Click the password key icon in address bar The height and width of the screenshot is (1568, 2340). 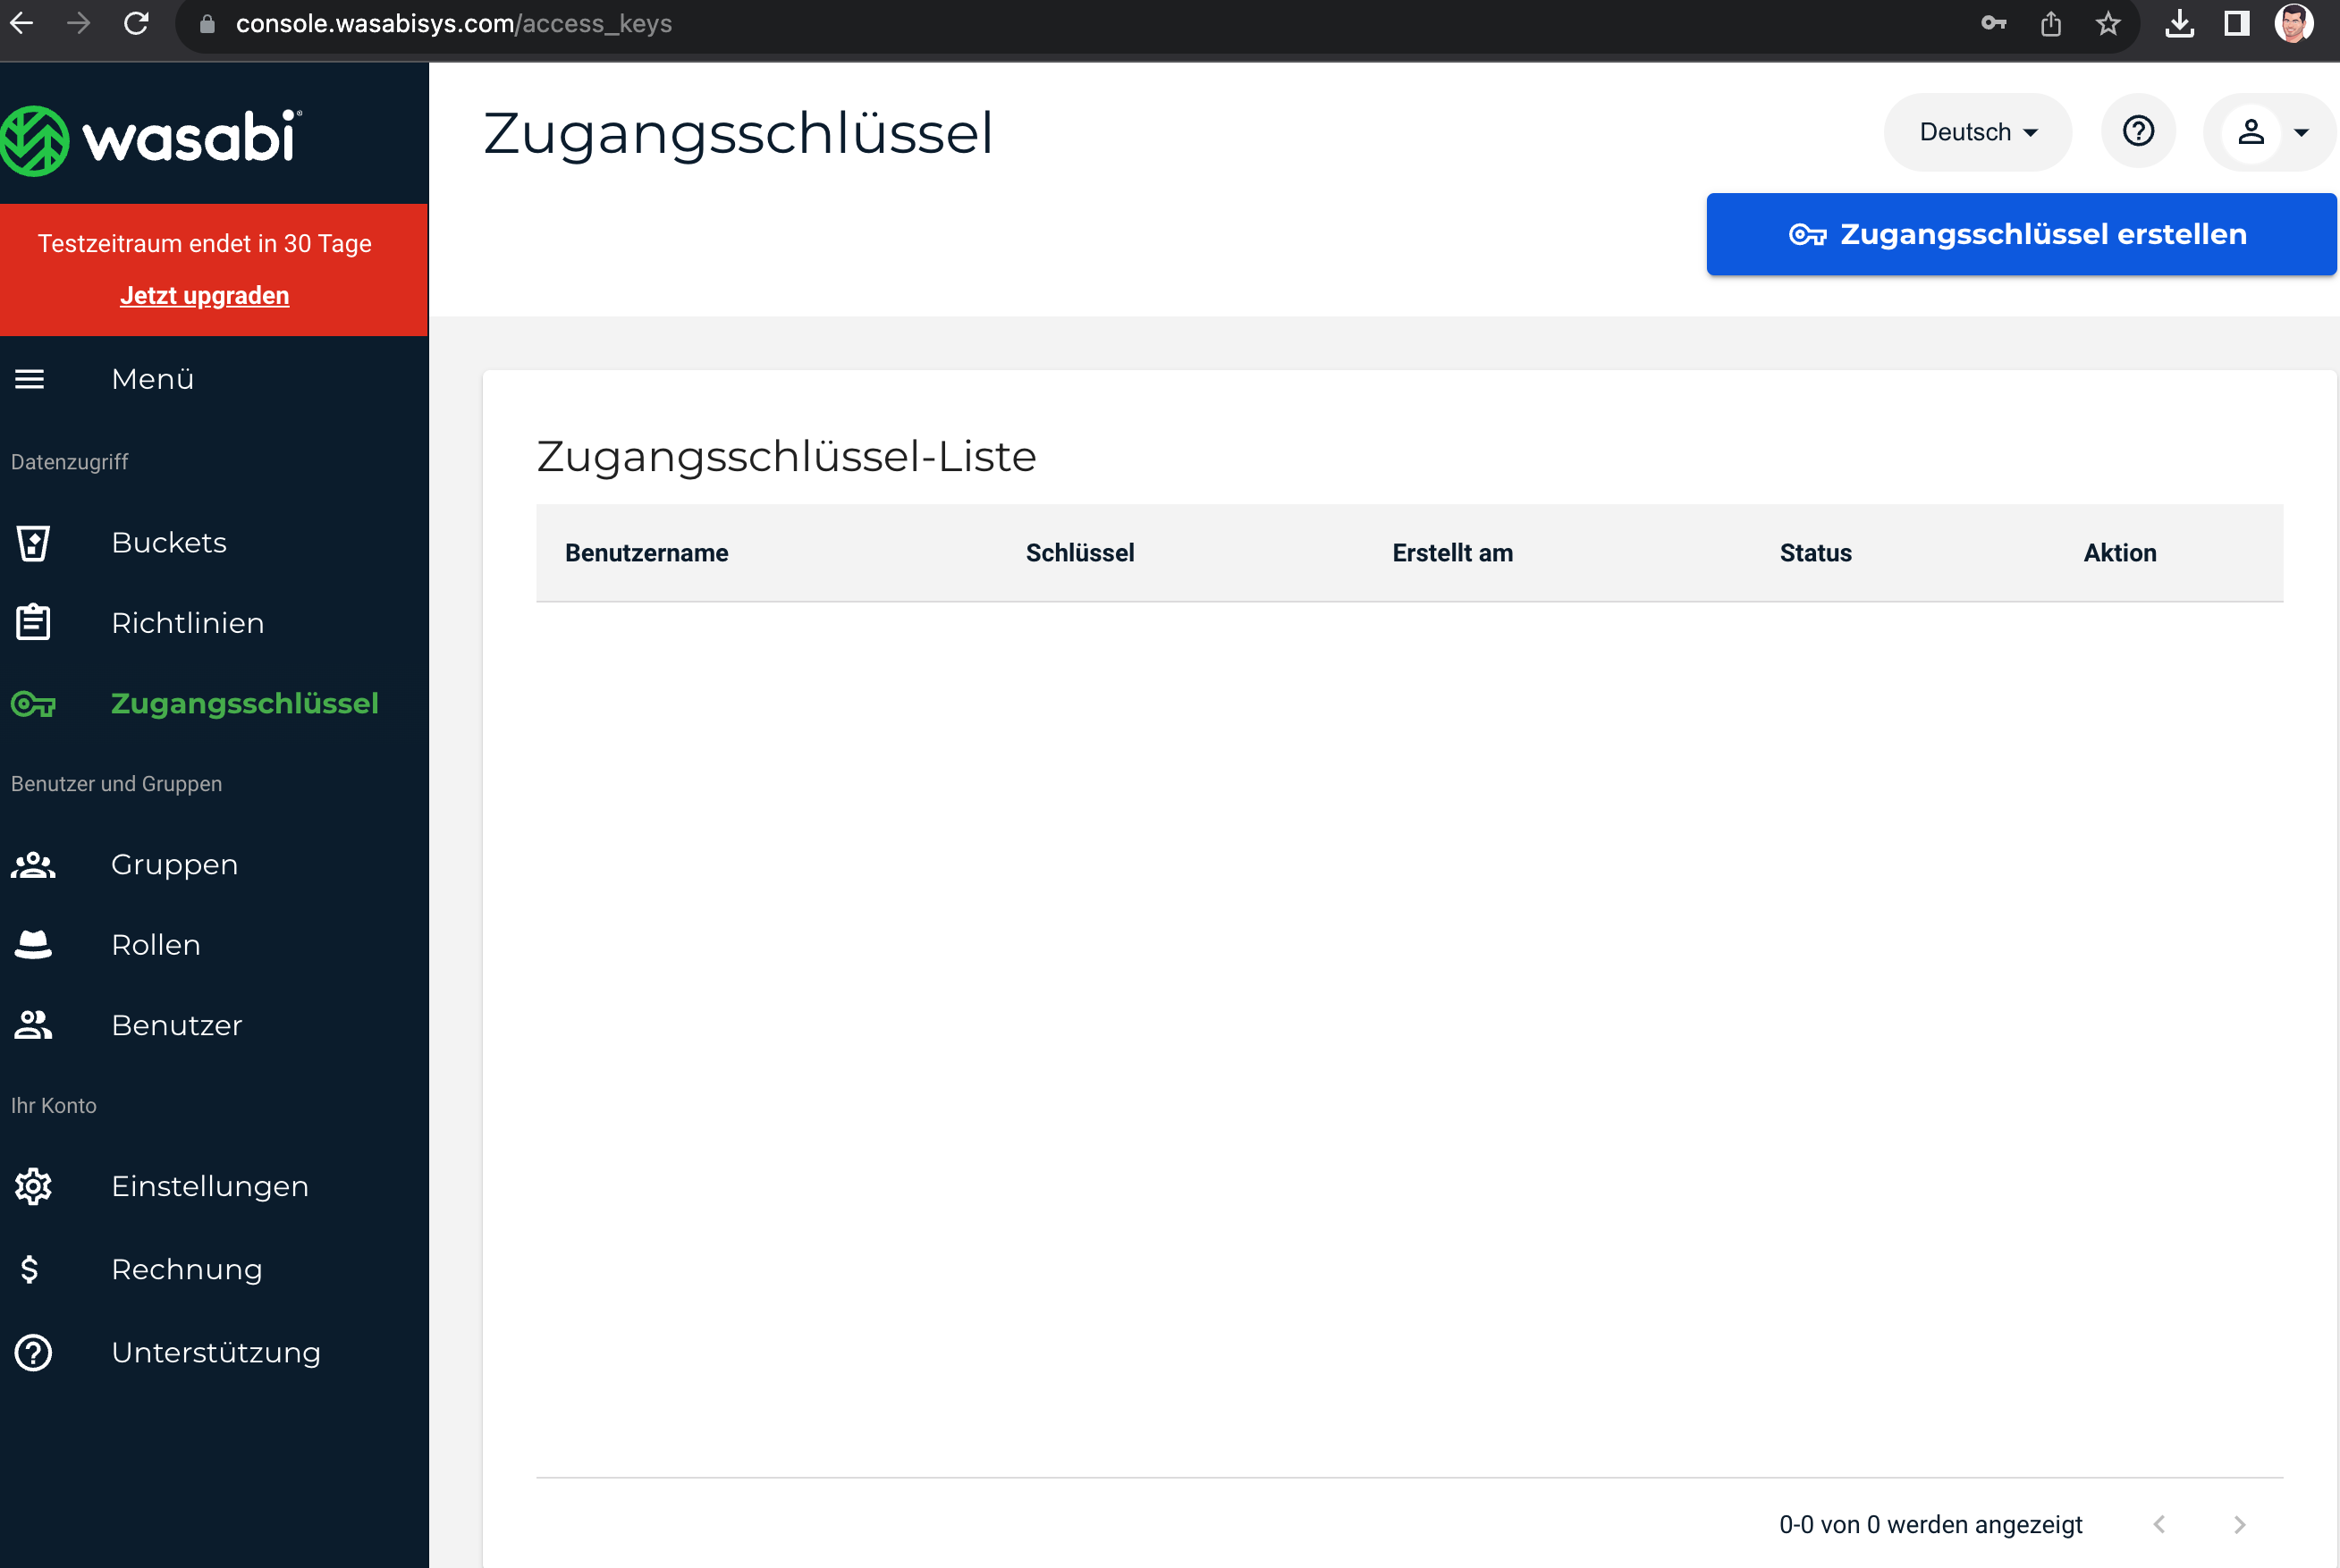coord(1993,23)
